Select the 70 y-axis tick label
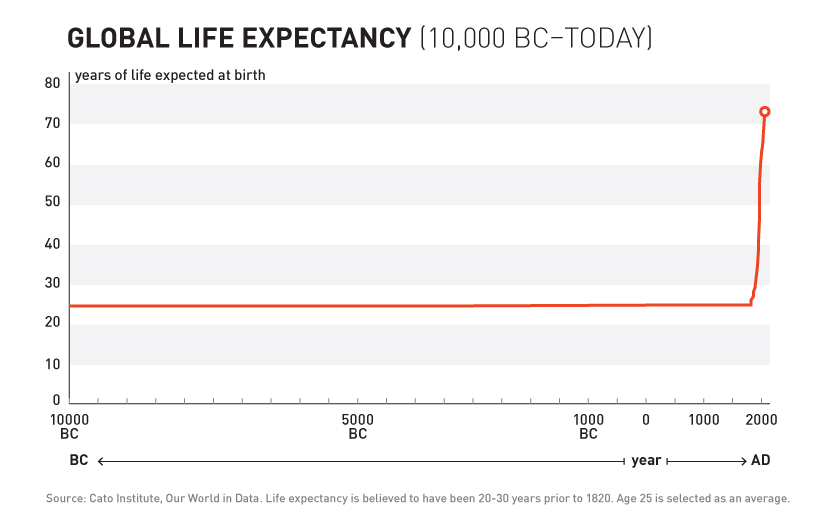This screenshot has height=519, width=820. point(53,124)
